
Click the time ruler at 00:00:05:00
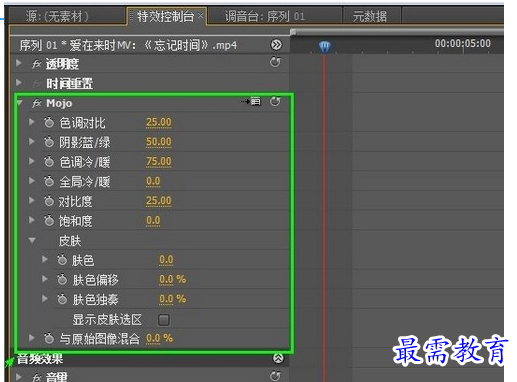463,44
